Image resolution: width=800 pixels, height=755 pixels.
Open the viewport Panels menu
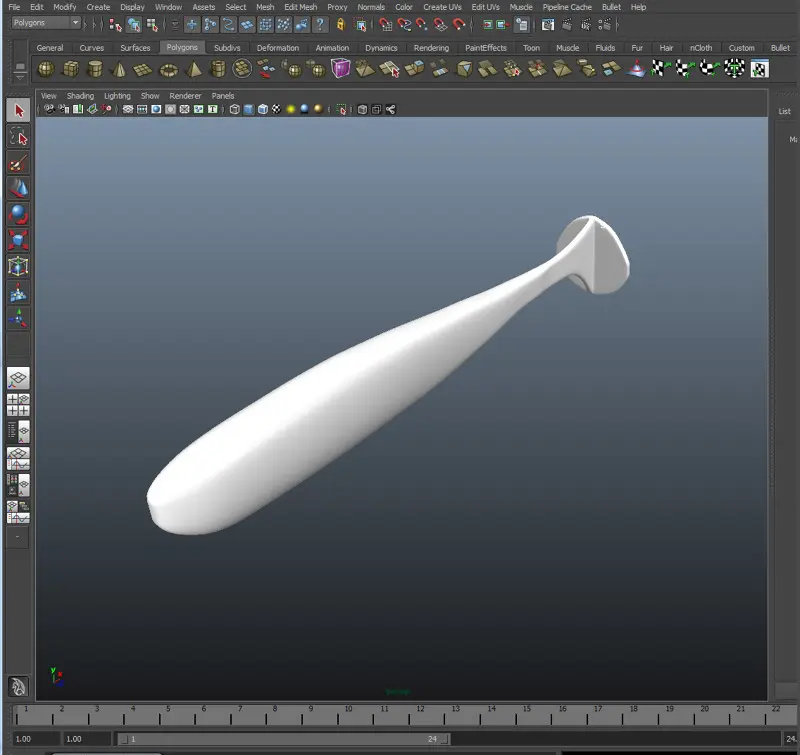pyautogui.click(x=222, y=96)
